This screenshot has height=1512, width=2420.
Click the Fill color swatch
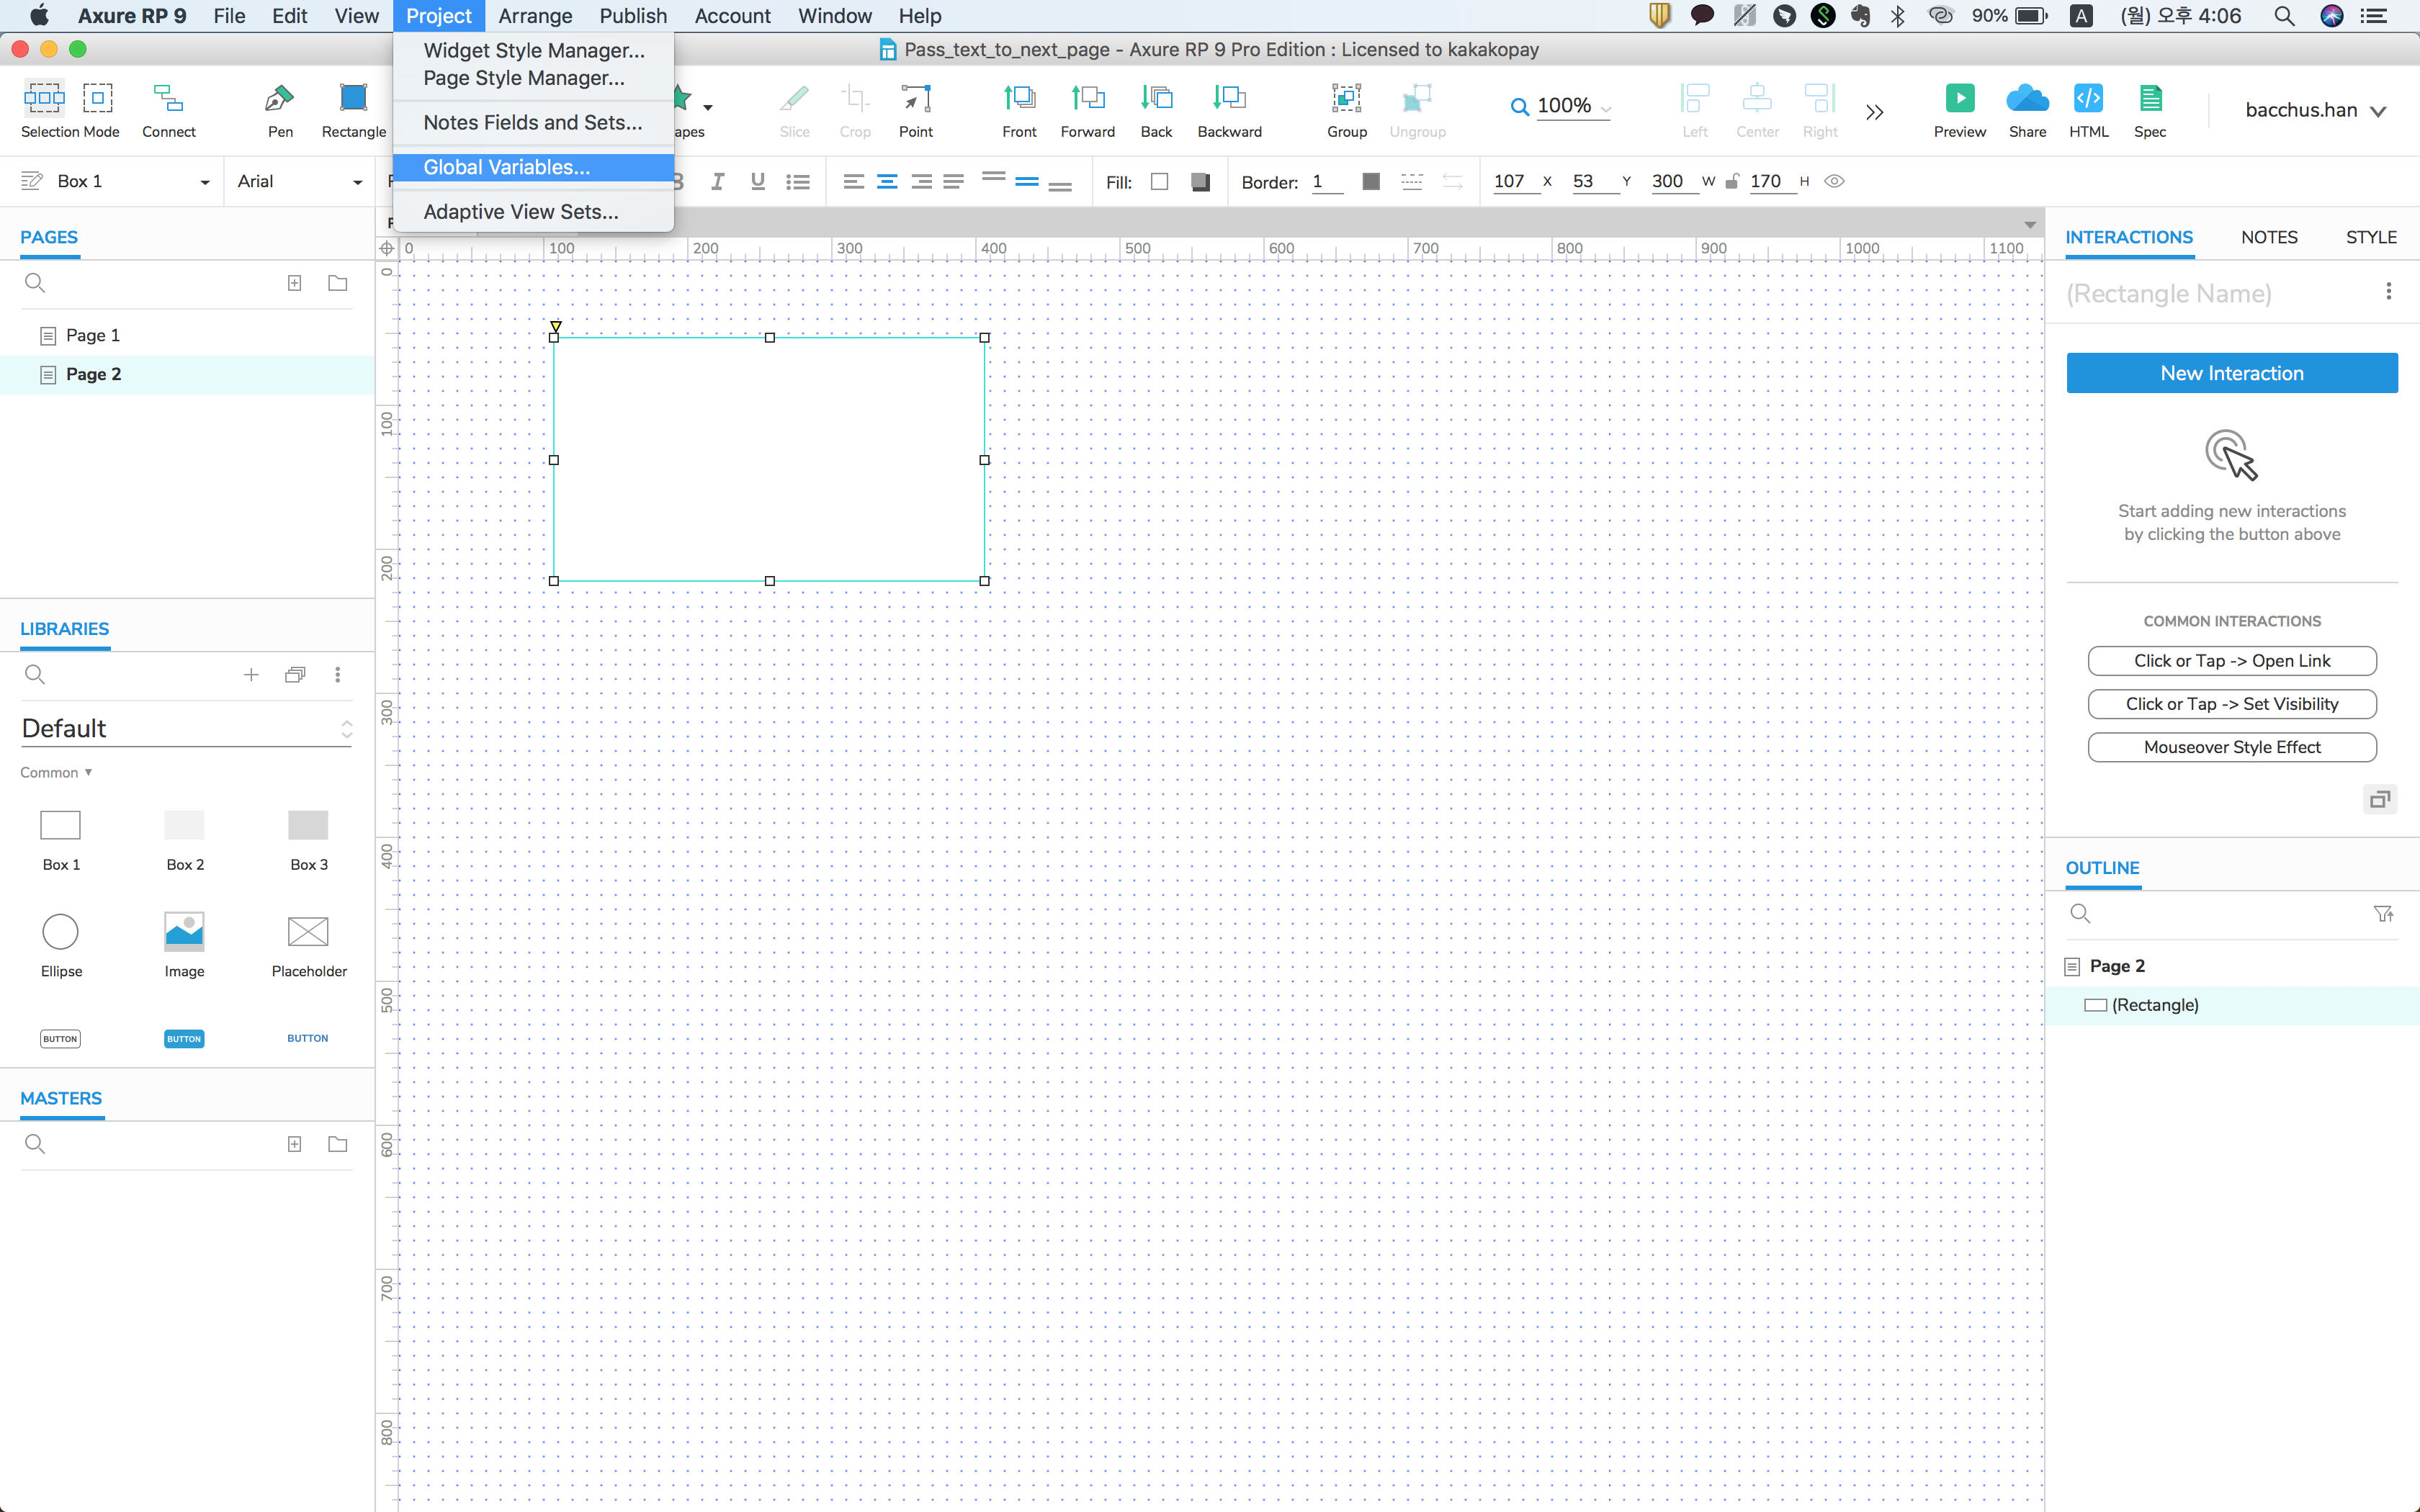(x=1159, y=182)
